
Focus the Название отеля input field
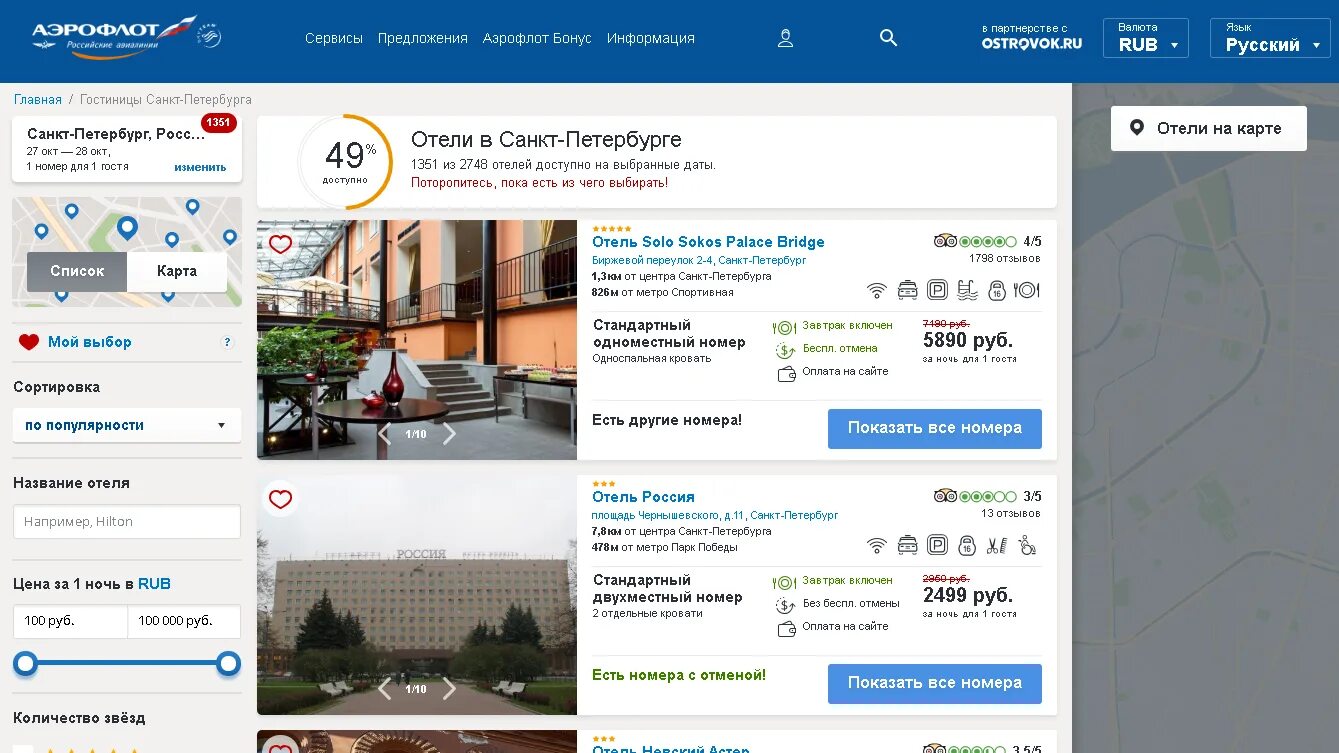127,522
